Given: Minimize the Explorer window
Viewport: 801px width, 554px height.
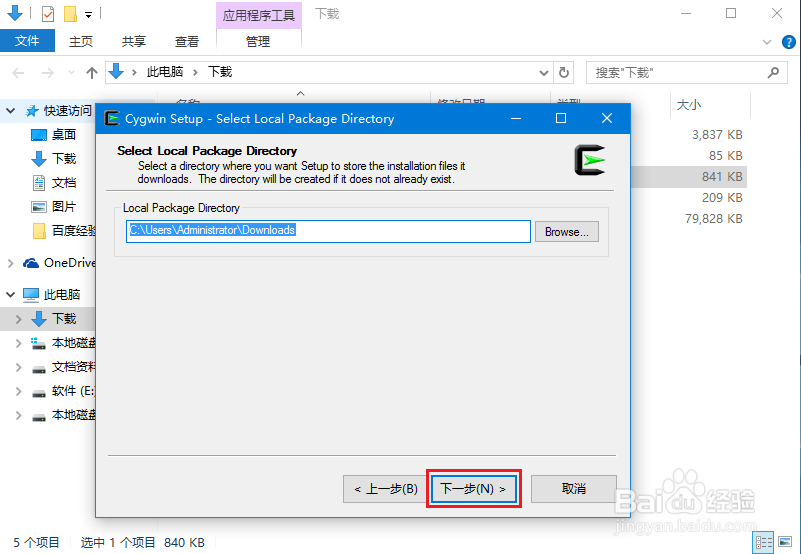Looking at the screenshot, I should (686, 13).
